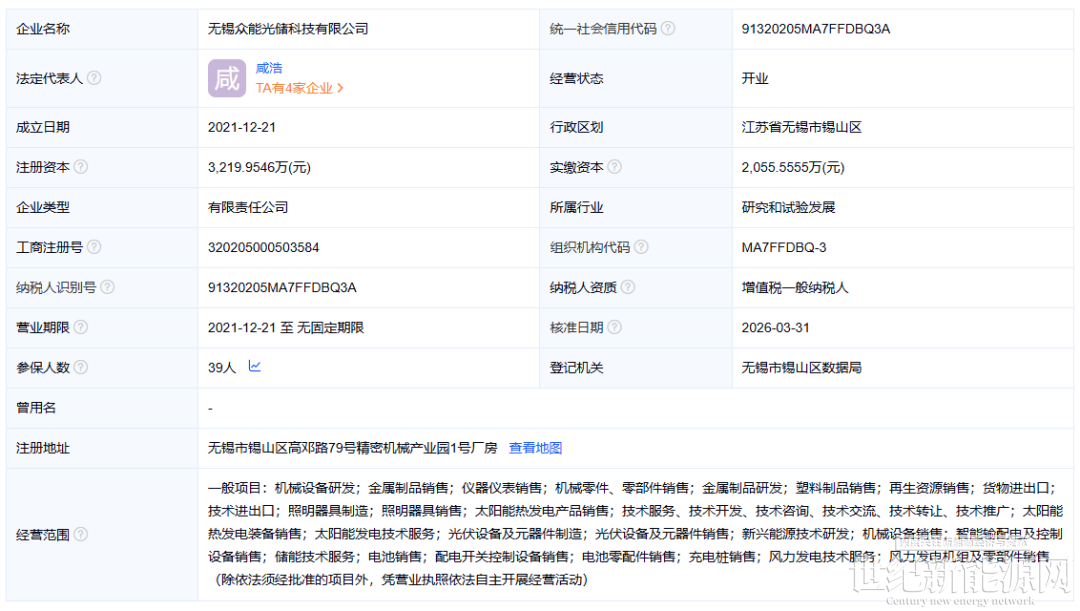This screenshot has width=1080, height=611.
Task: Expand the TA有4家企业 arrow link
Action: coord(300,88)
